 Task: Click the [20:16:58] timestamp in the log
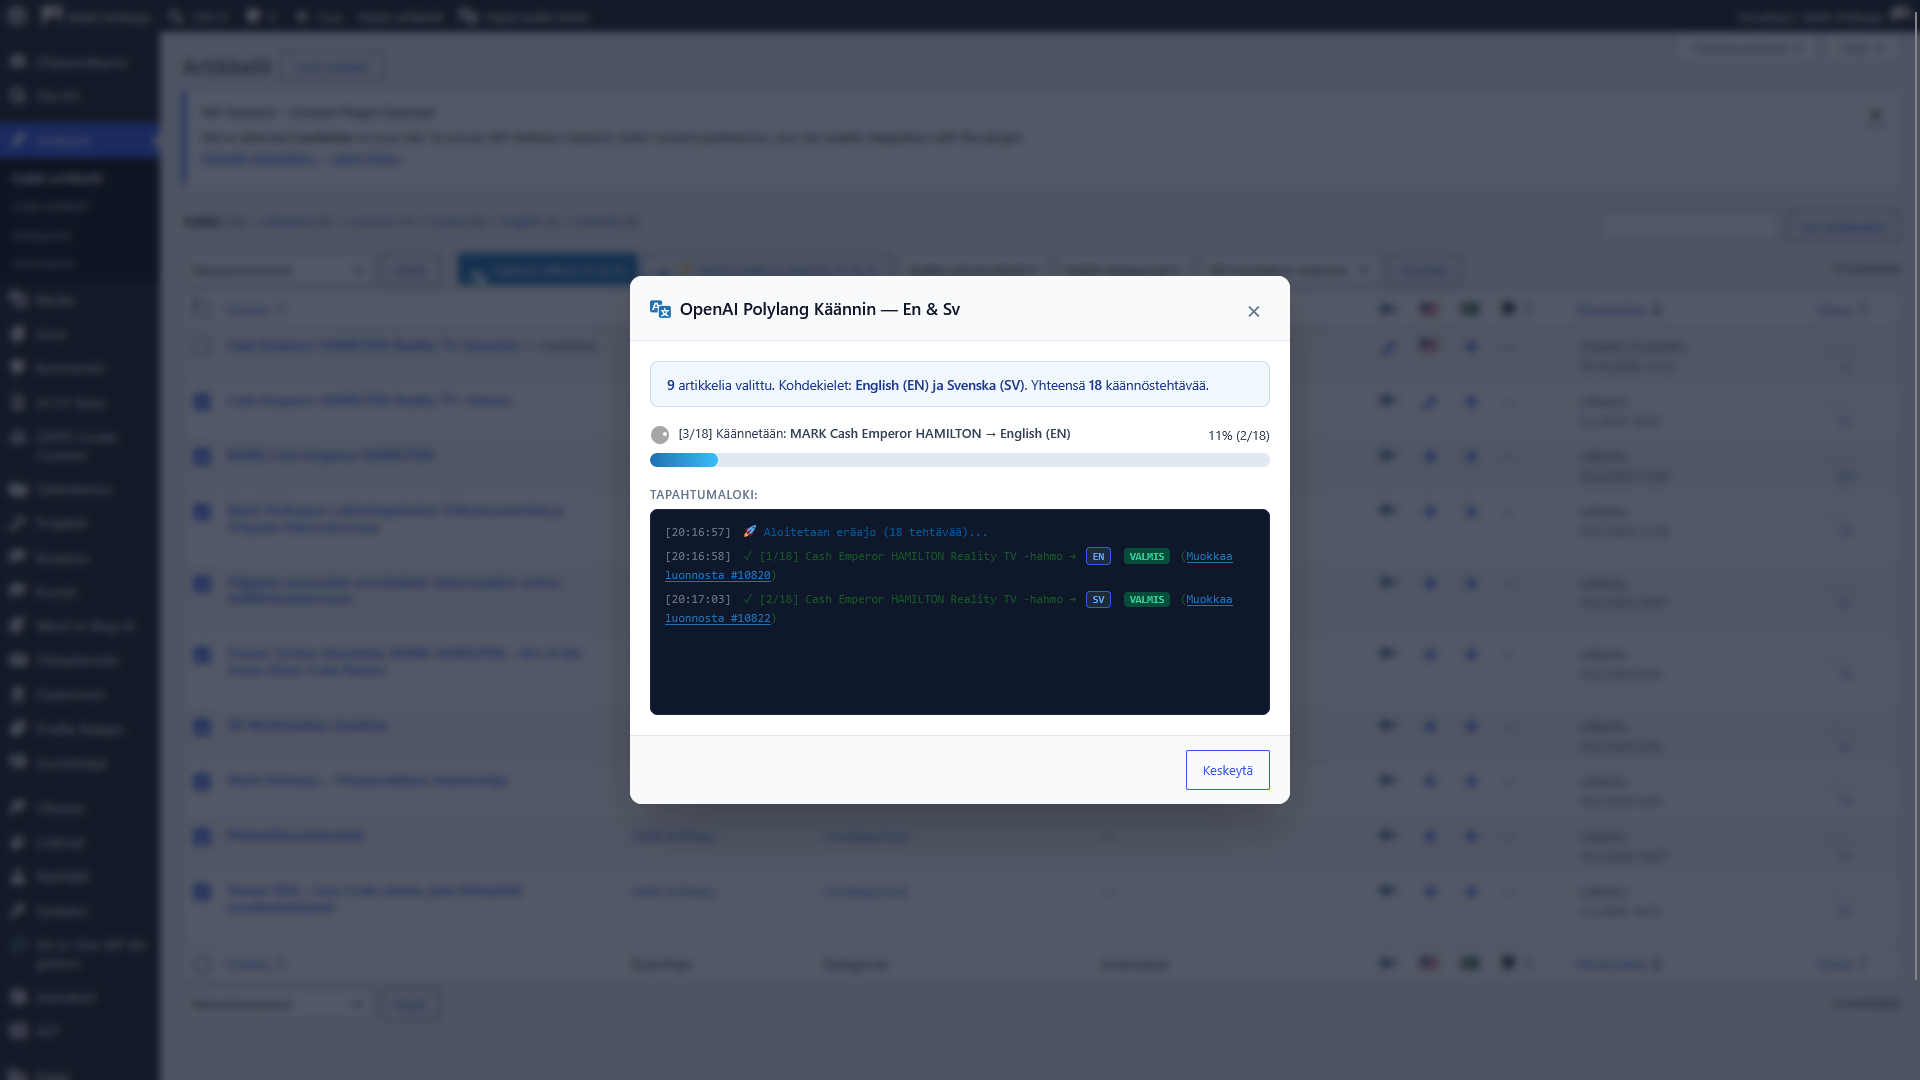click(698, 557)
